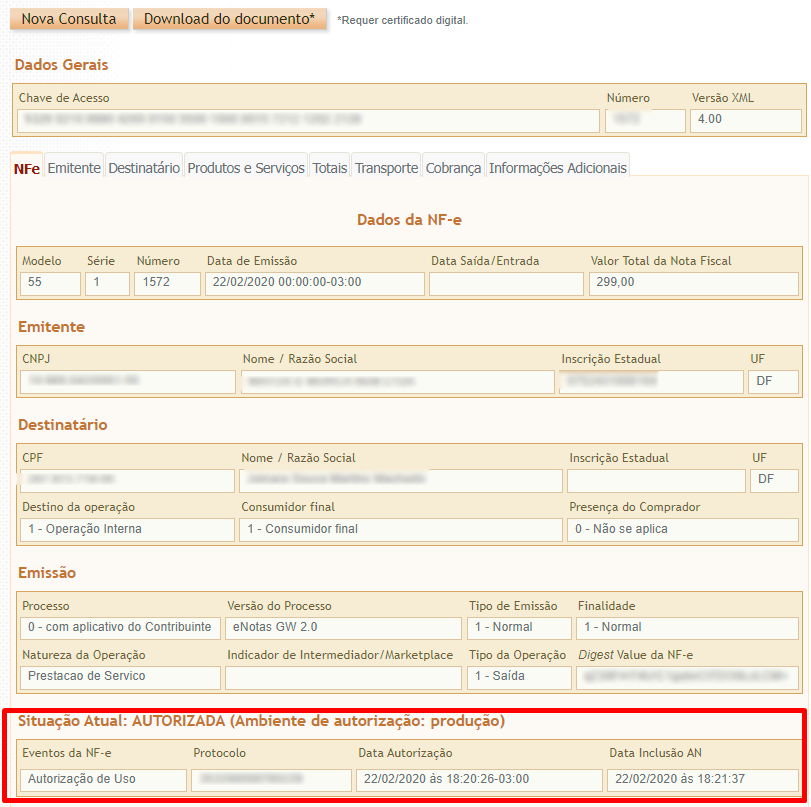Click the Valor Total field showing 299,00

coord(694,284)
